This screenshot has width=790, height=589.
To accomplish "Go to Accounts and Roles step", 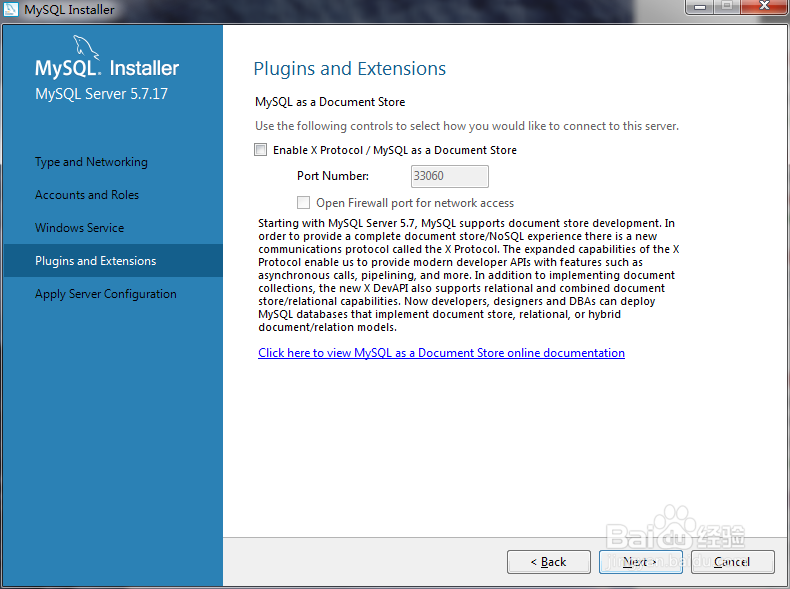I will coord(87,194).
